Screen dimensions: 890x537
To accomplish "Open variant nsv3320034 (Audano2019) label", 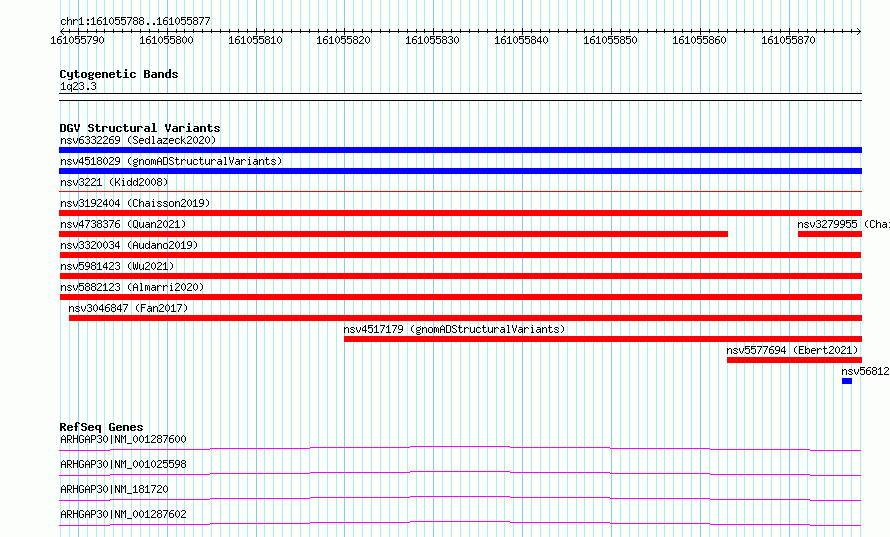I will 129,245.
